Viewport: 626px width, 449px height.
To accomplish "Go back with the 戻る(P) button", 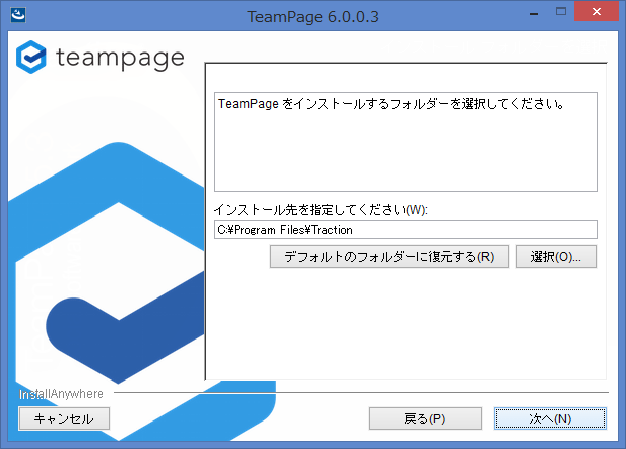I will pyautogui.click(x=425, y=419).
